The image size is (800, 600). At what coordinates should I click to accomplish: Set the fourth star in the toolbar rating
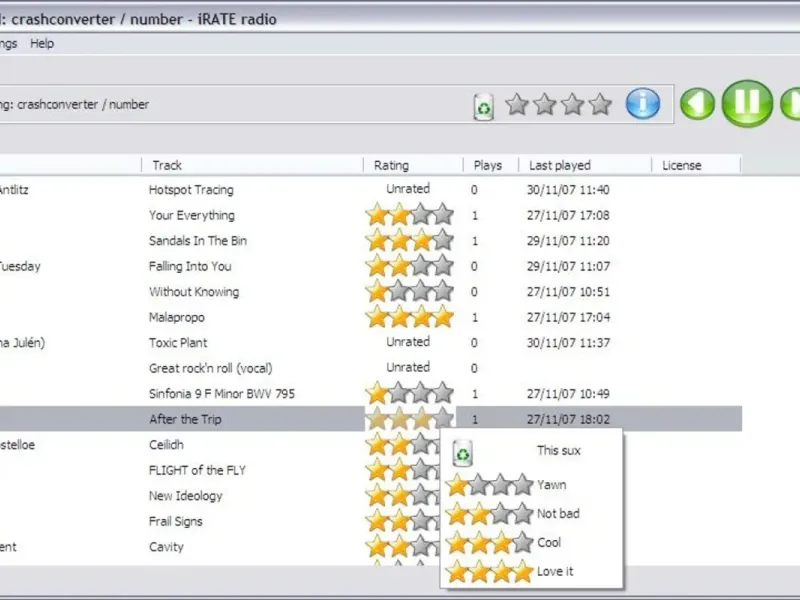600,104
